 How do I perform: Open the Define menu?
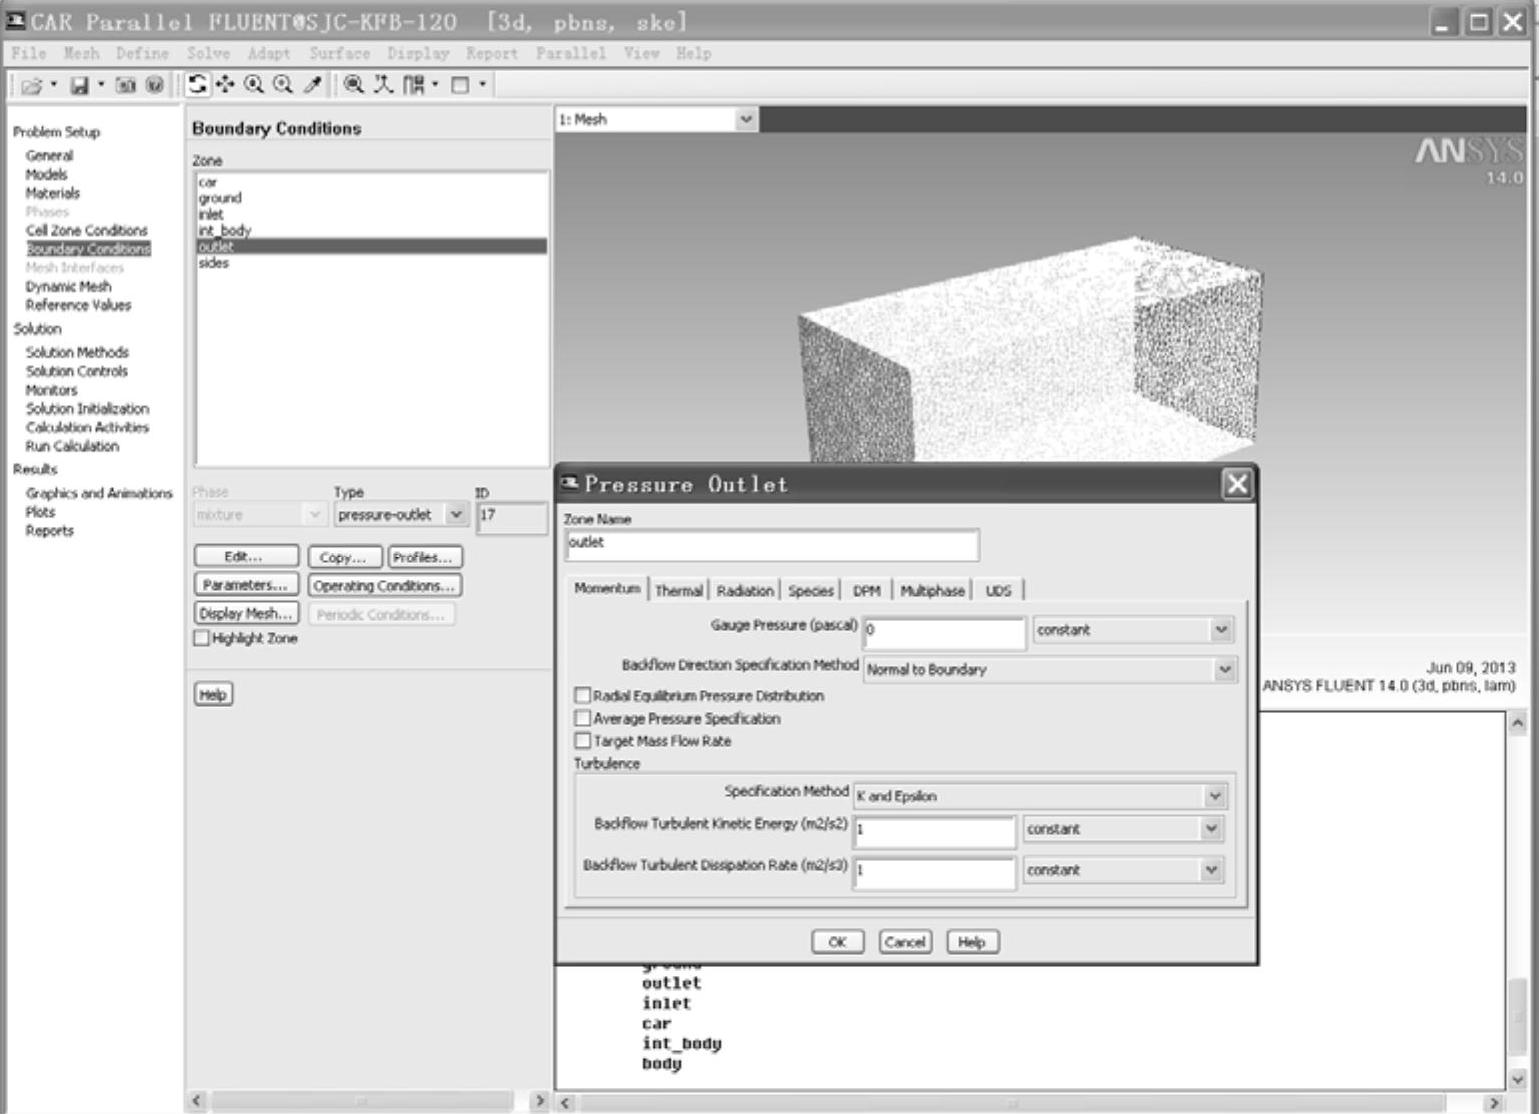click(x=142, y=53)
